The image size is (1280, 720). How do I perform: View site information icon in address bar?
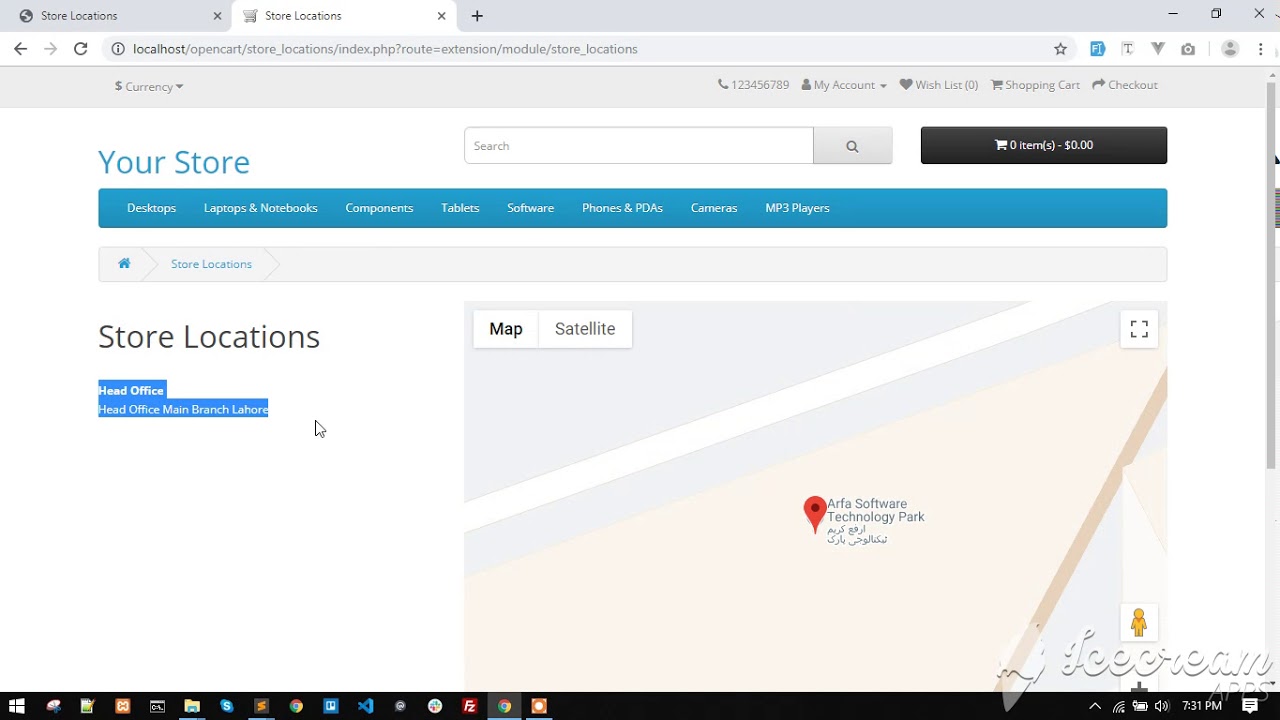117,48
